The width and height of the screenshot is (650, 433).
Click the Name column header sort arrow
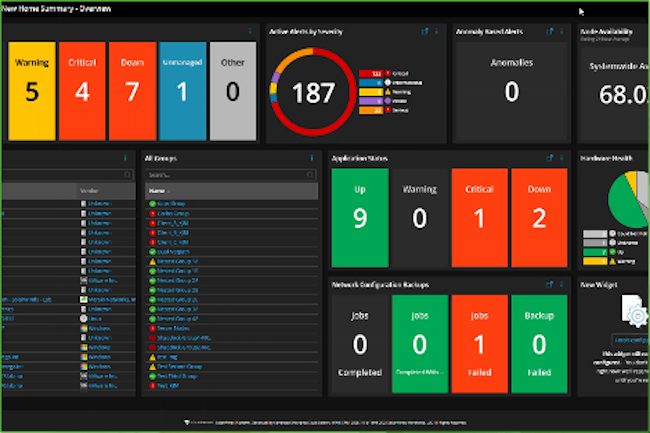tap(170, 190)
